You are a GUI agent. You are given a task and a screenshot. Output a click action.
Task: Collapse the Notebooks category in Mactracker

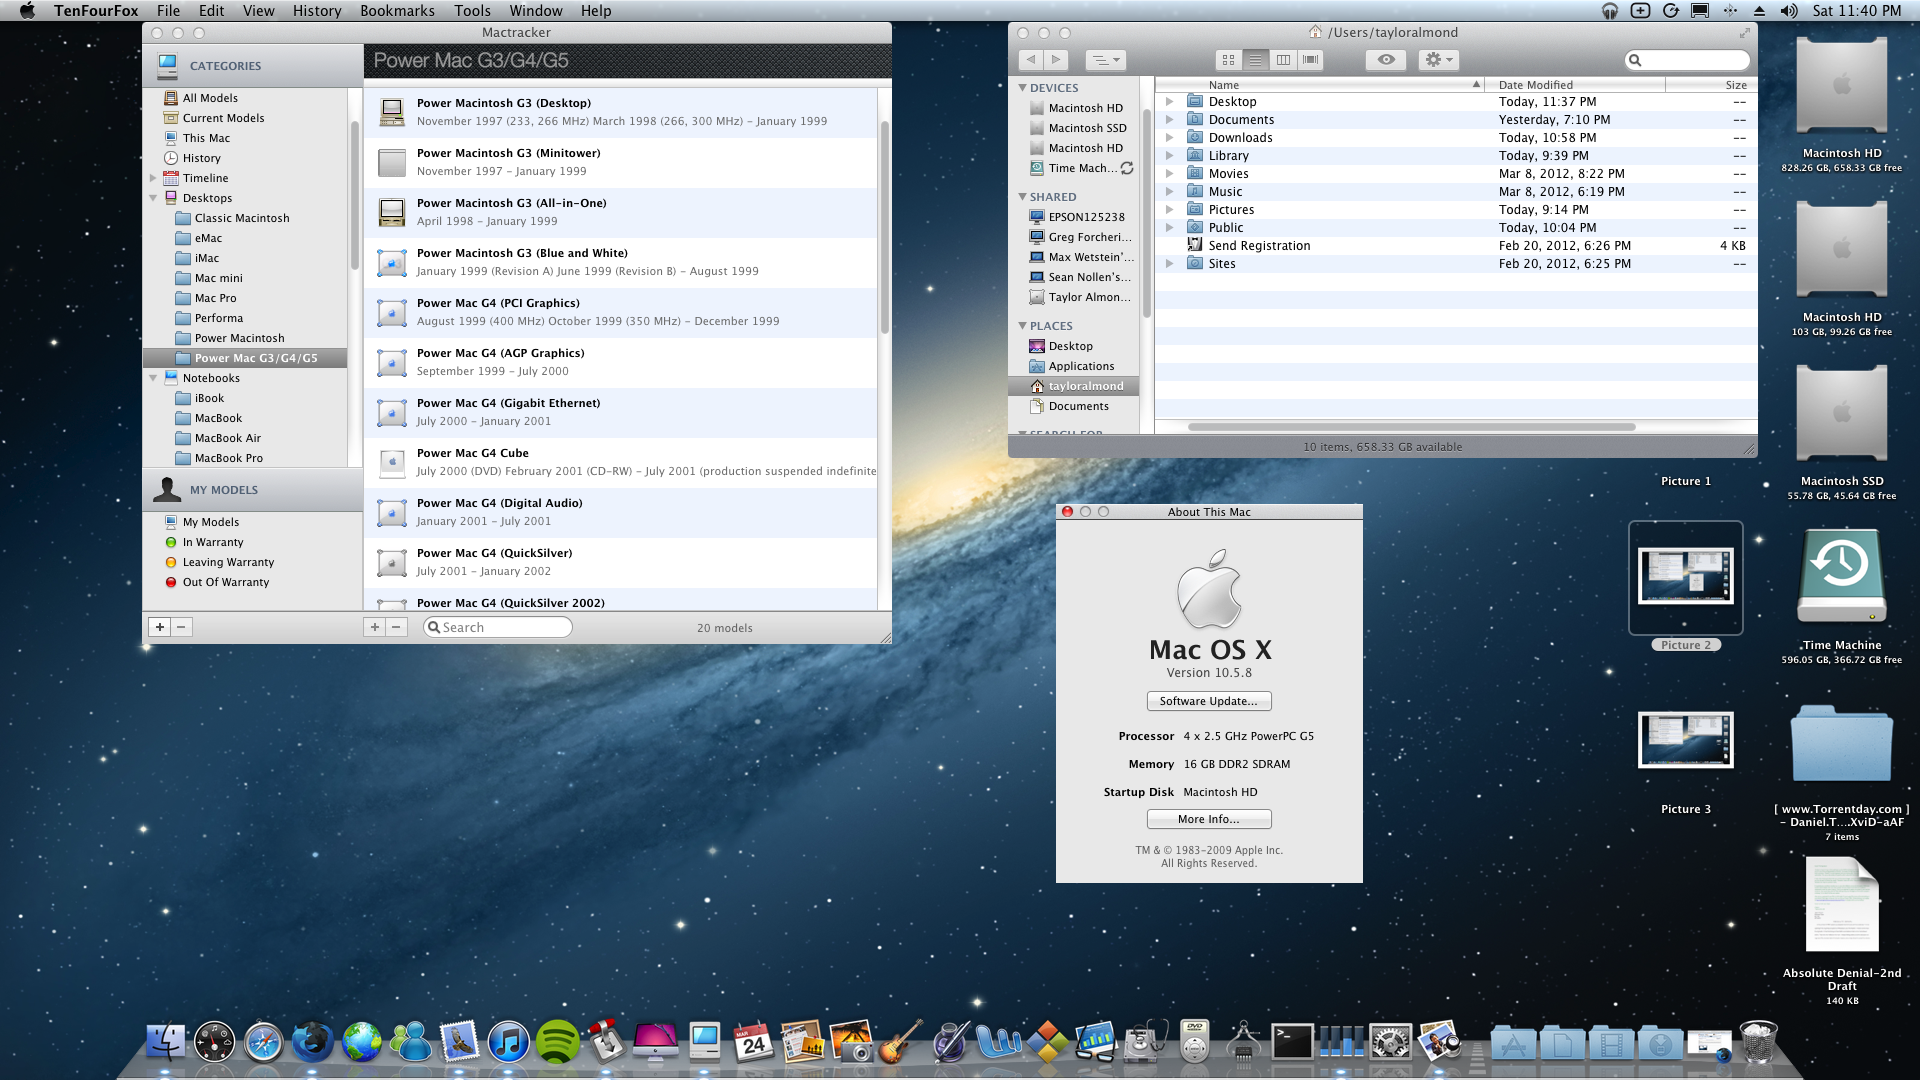[153, 378]
